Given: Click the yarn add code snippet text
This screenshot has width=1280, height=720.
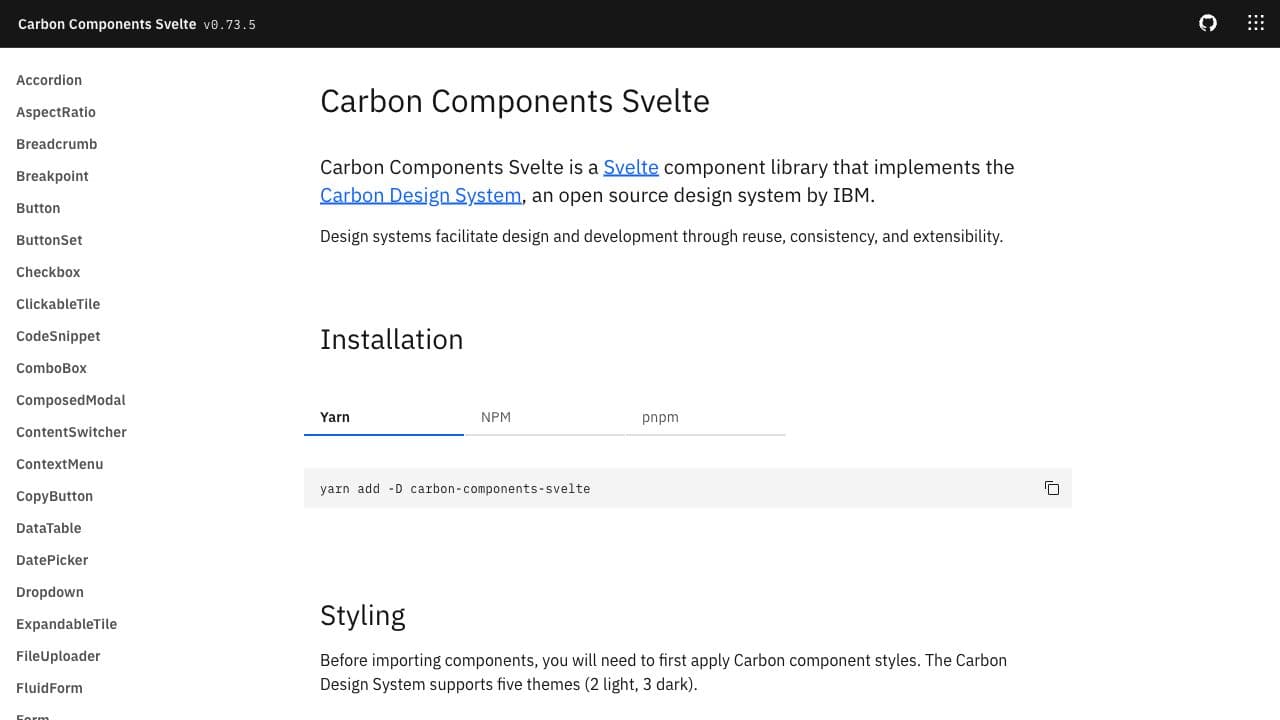Looking at the screenshot, I should tap(455, 489).
